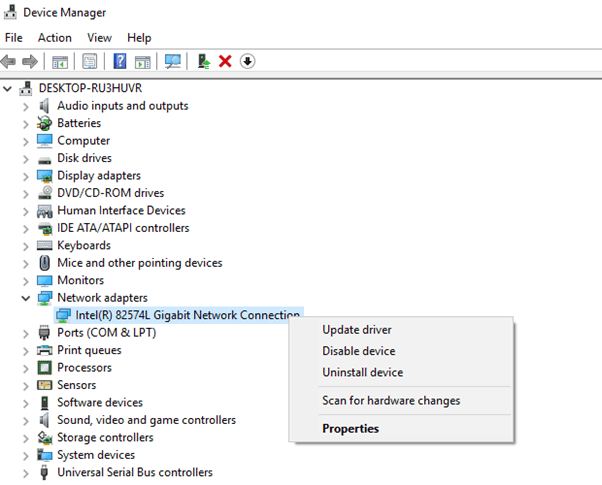Click the Scan for hardware changes monitor icon

coord(173,62)
